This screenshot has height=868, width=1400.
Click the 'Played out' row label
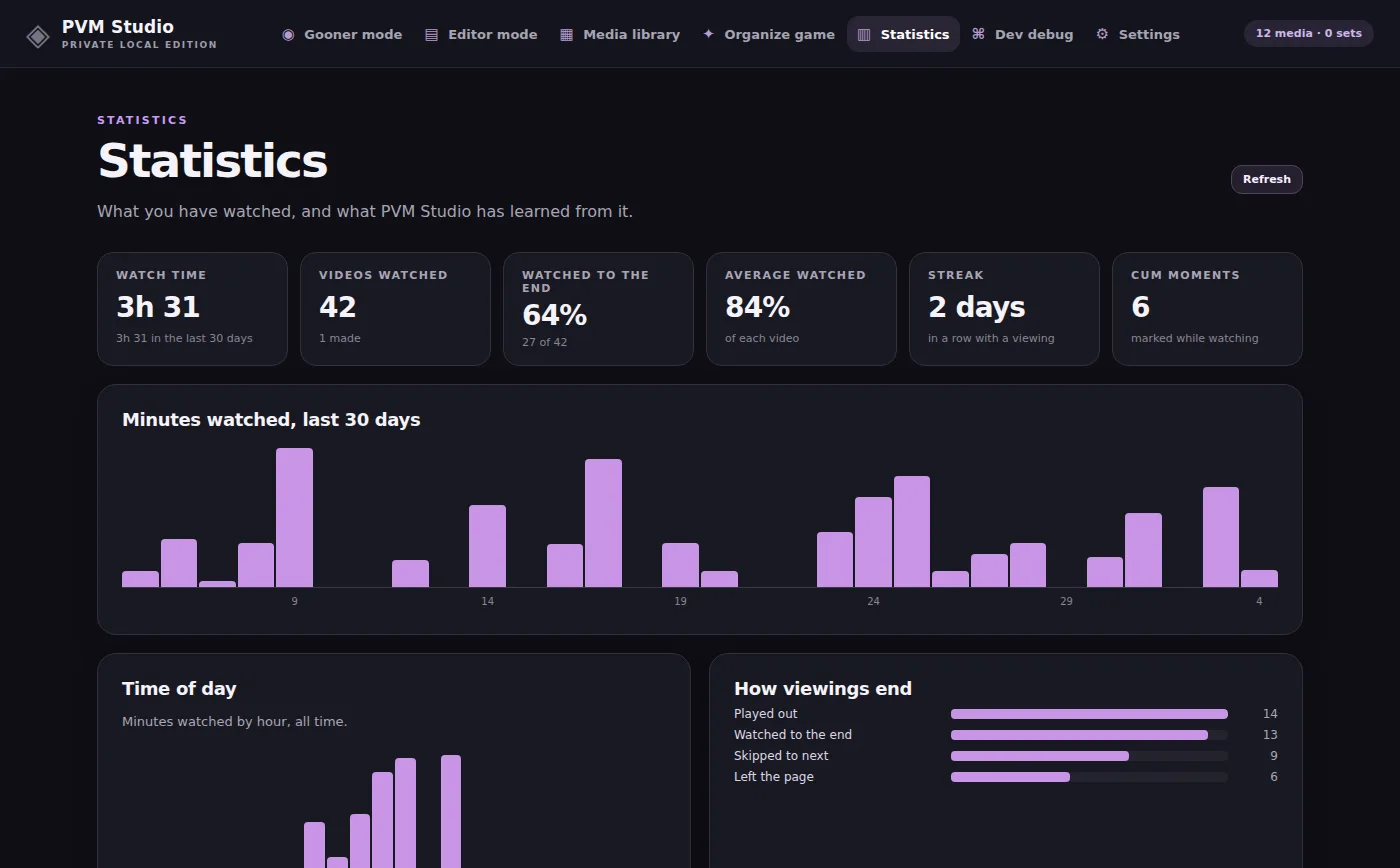tap(766, 714)
